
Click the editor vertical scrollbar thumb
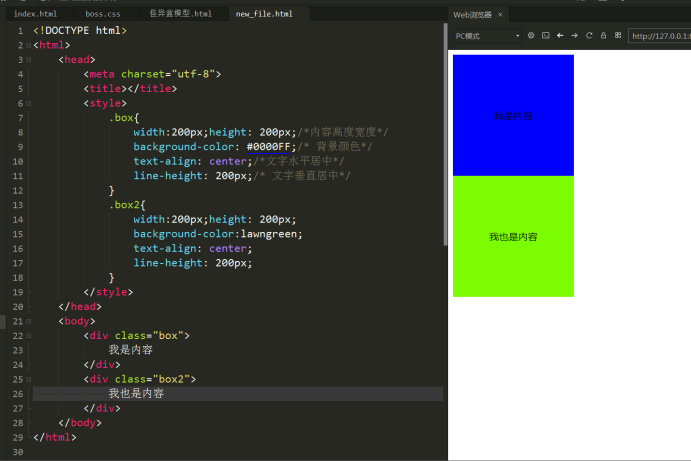point(446,134)
